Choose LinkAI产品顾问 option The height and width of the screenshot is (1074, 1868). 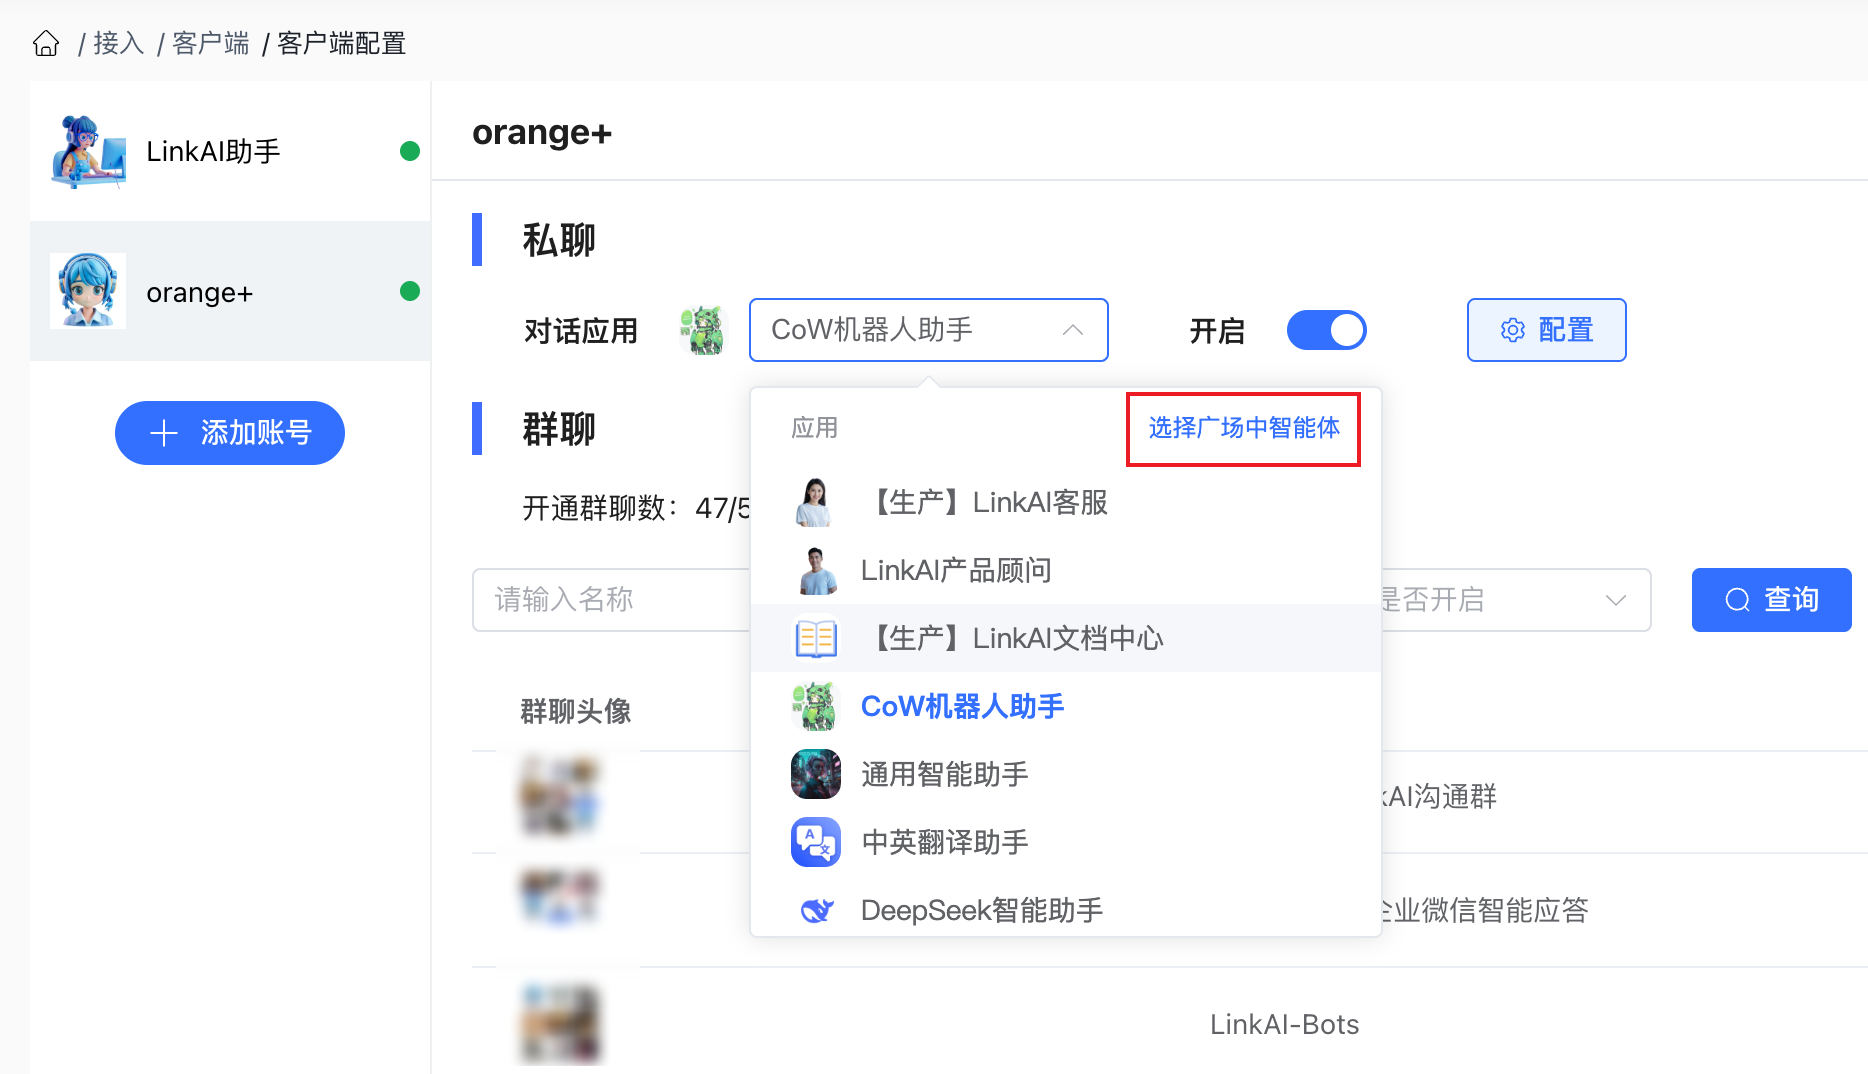1066,570
